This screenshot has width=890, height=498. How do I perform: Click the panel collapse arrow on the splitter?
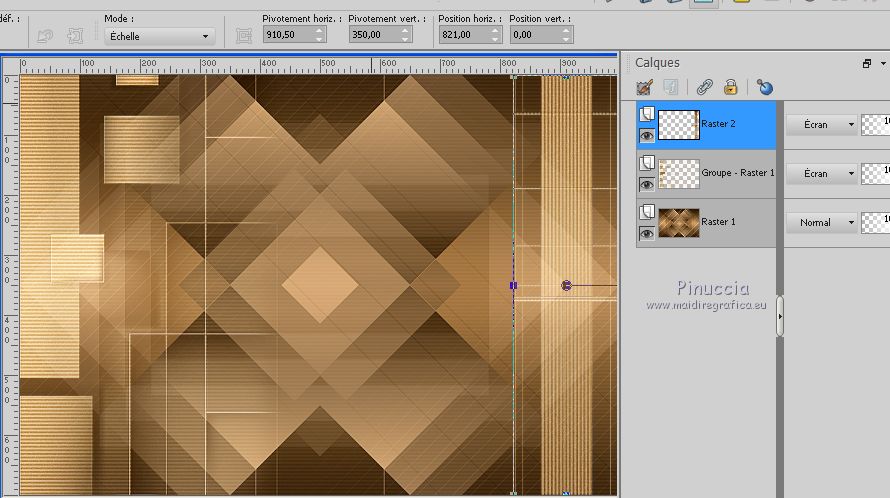click(x=778, y=317)
